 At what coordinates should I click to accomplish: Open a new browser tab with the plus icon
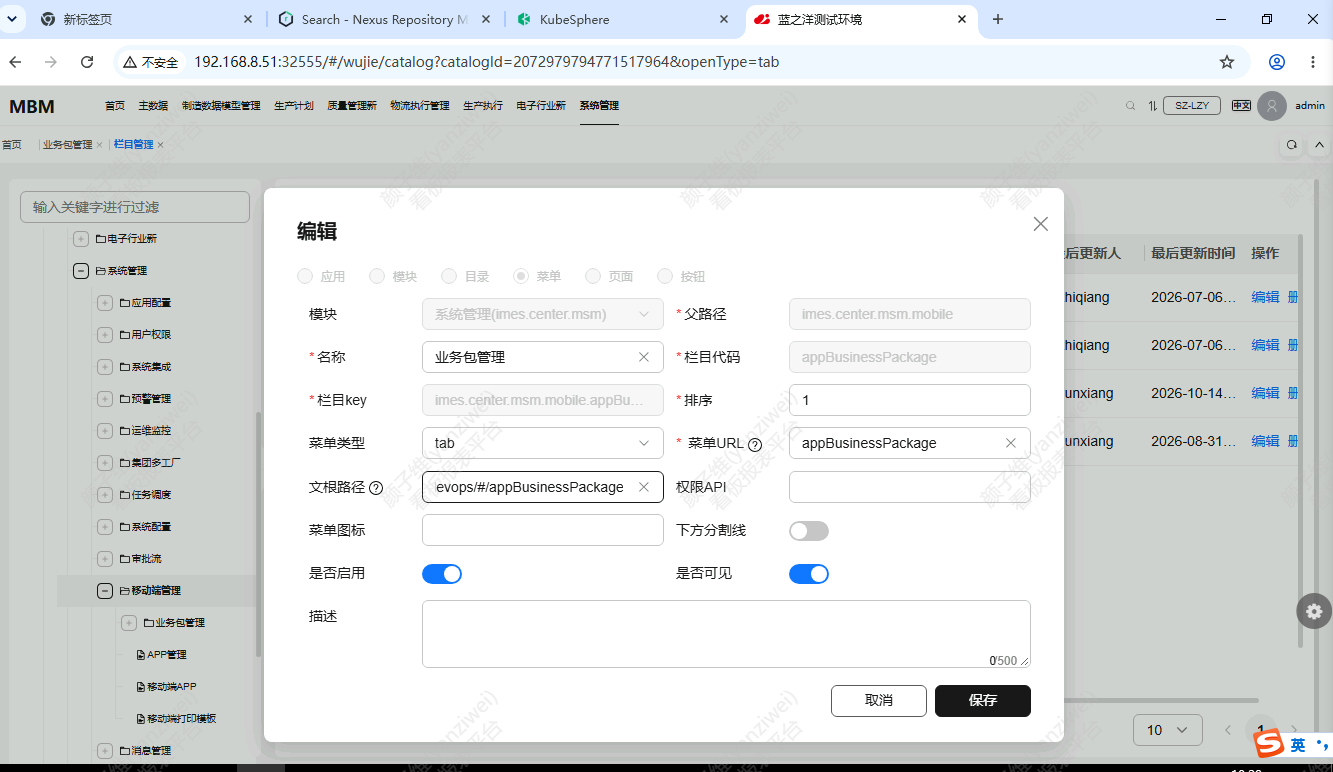(x=998, y=19)
